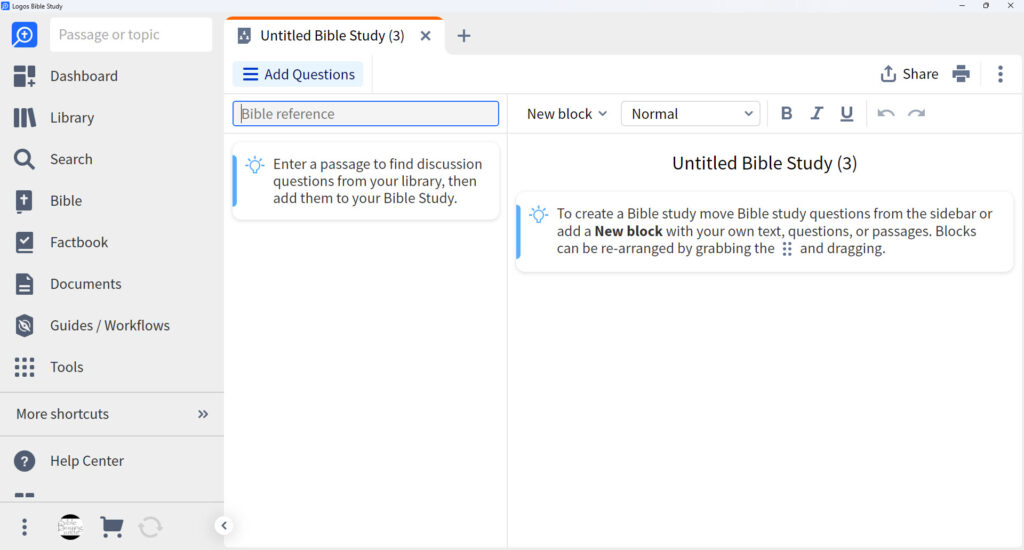Click the Library label in sidebar
This screenshot has height=550, width=1024.
pyautogui.click(x=72, y=118)
